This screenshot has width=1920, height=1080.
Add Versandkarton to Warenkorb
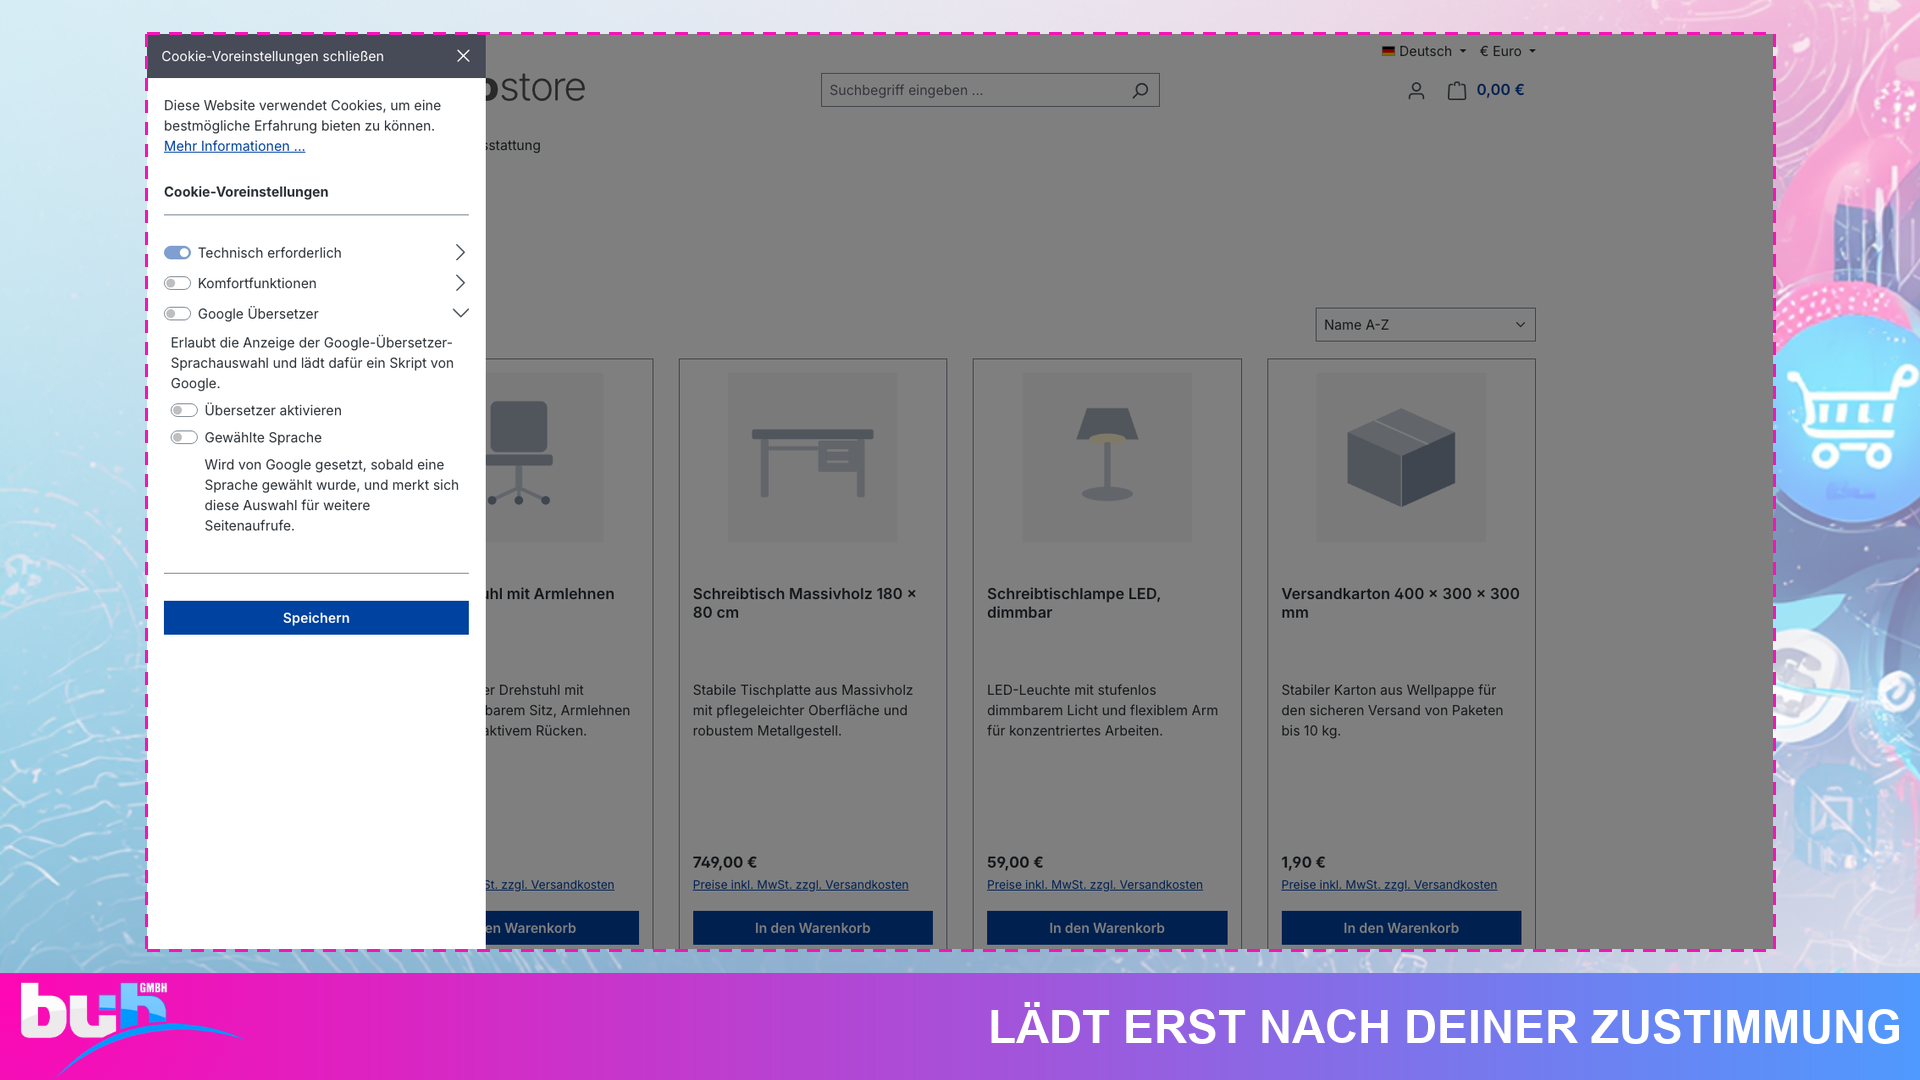click(1401, 928)
